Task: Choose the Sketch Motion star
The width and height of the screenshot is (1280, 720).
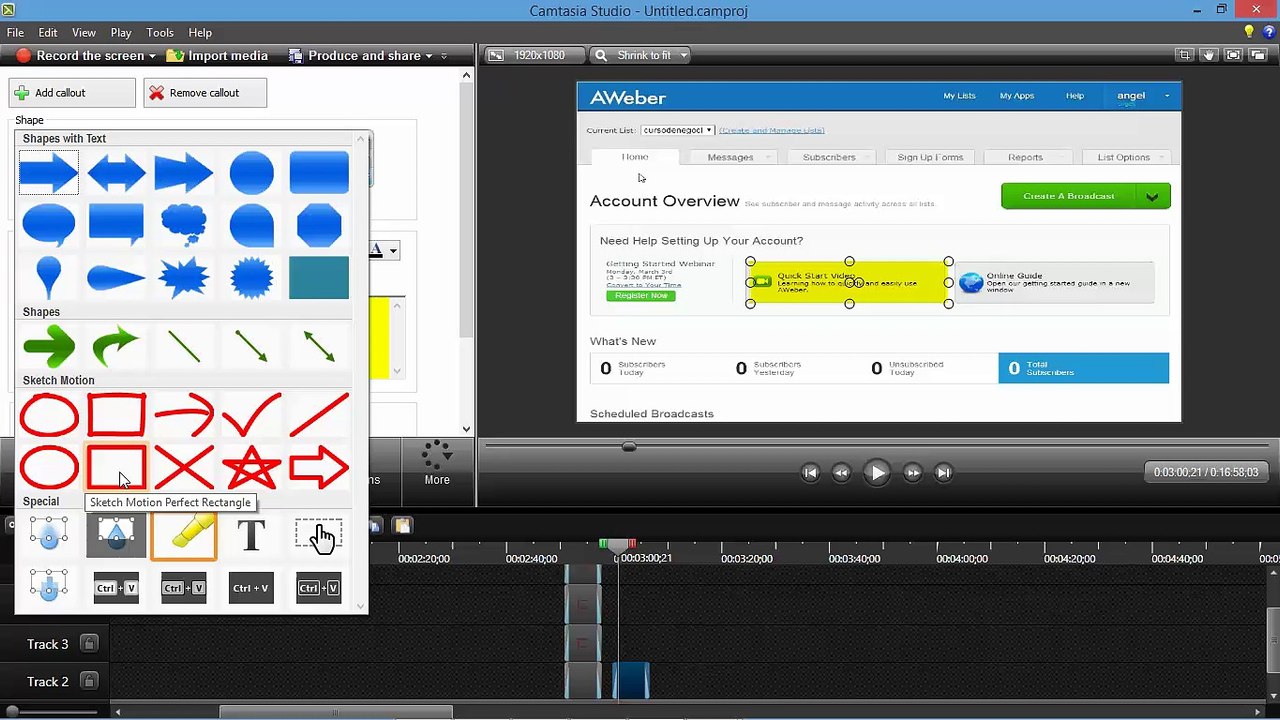Action: point(251,467)
